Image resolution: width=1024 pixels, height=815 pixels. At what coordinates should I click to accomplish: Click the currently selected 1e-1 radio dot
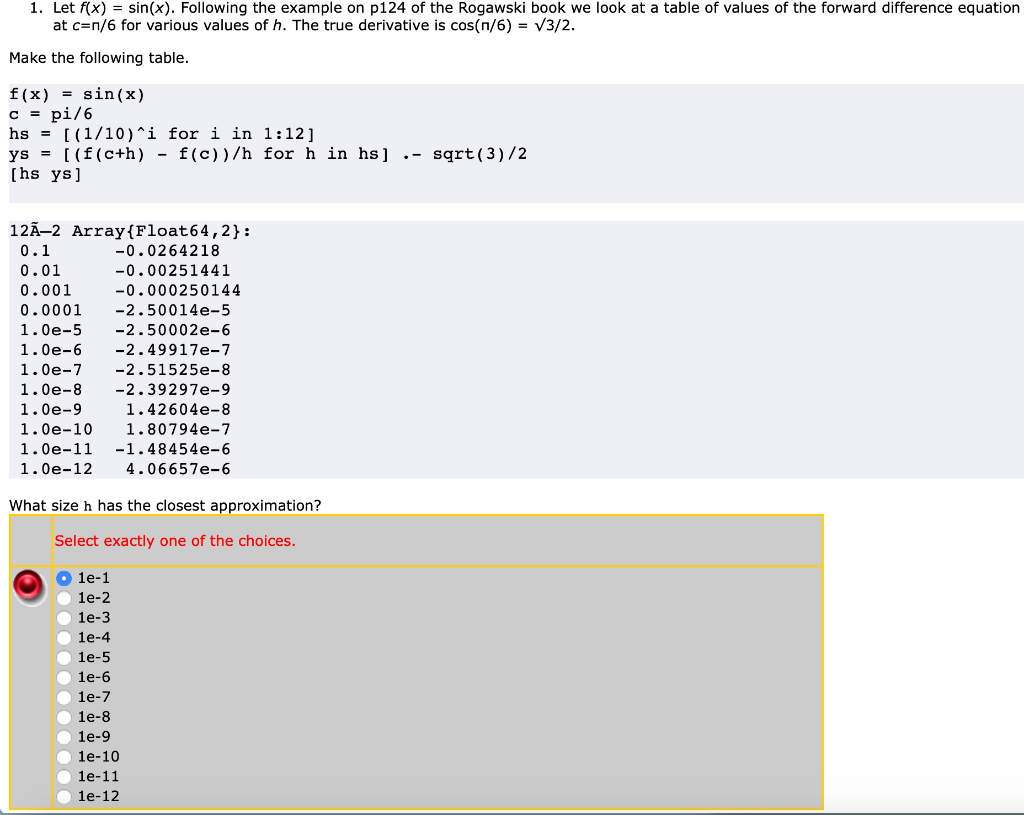(x=63, y=577)
